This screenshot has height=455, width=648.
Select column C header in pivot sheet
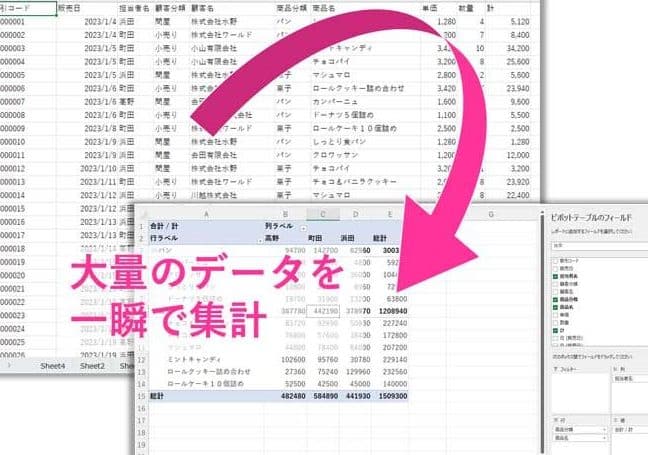click(x=325, y=214)
